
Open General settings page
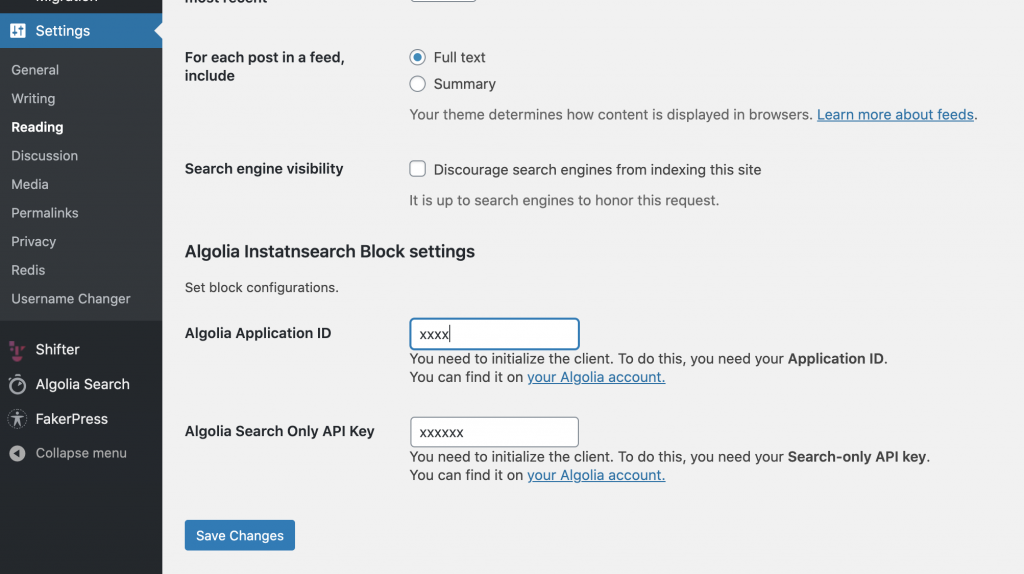point(35,70)
